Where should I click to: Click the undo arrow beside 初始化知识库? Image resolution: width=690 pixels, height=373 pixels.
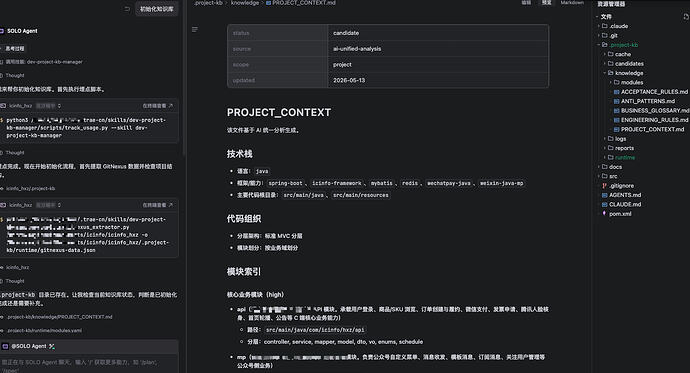(127, 9)
